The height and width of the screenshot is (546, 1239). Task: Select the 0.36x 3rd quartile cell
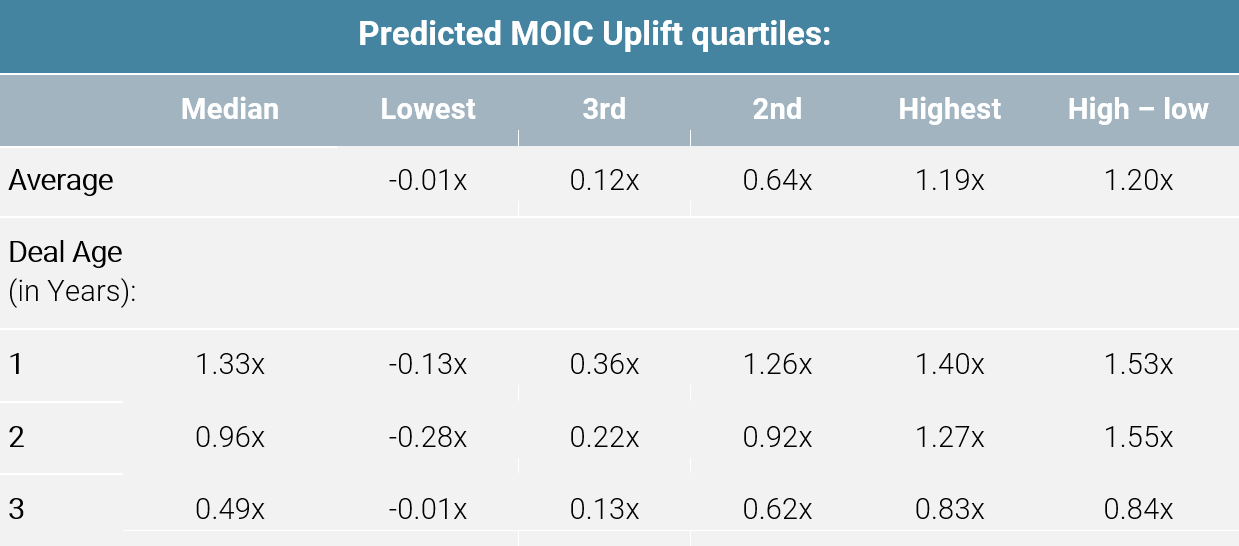pos(604,365)
